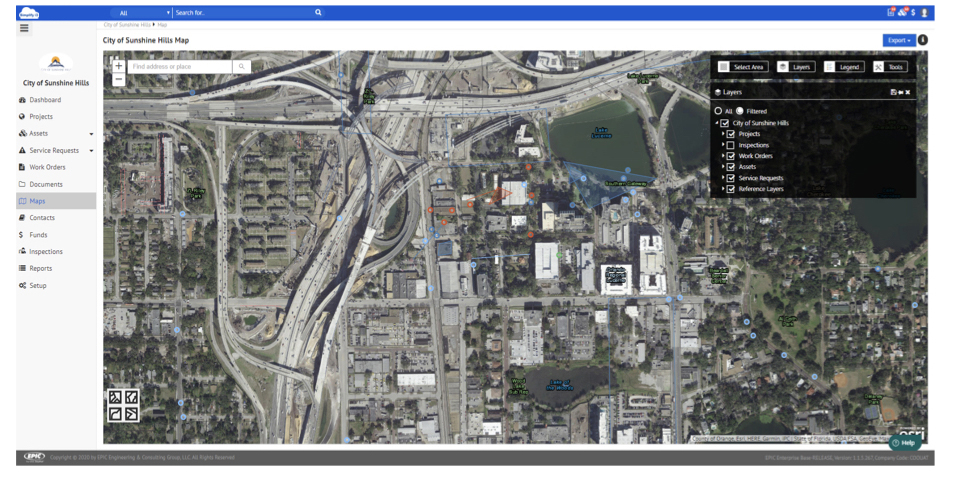Save layers using the Layers panel disk icon
This screenshot has width=960, height=496.
point(893,92)
